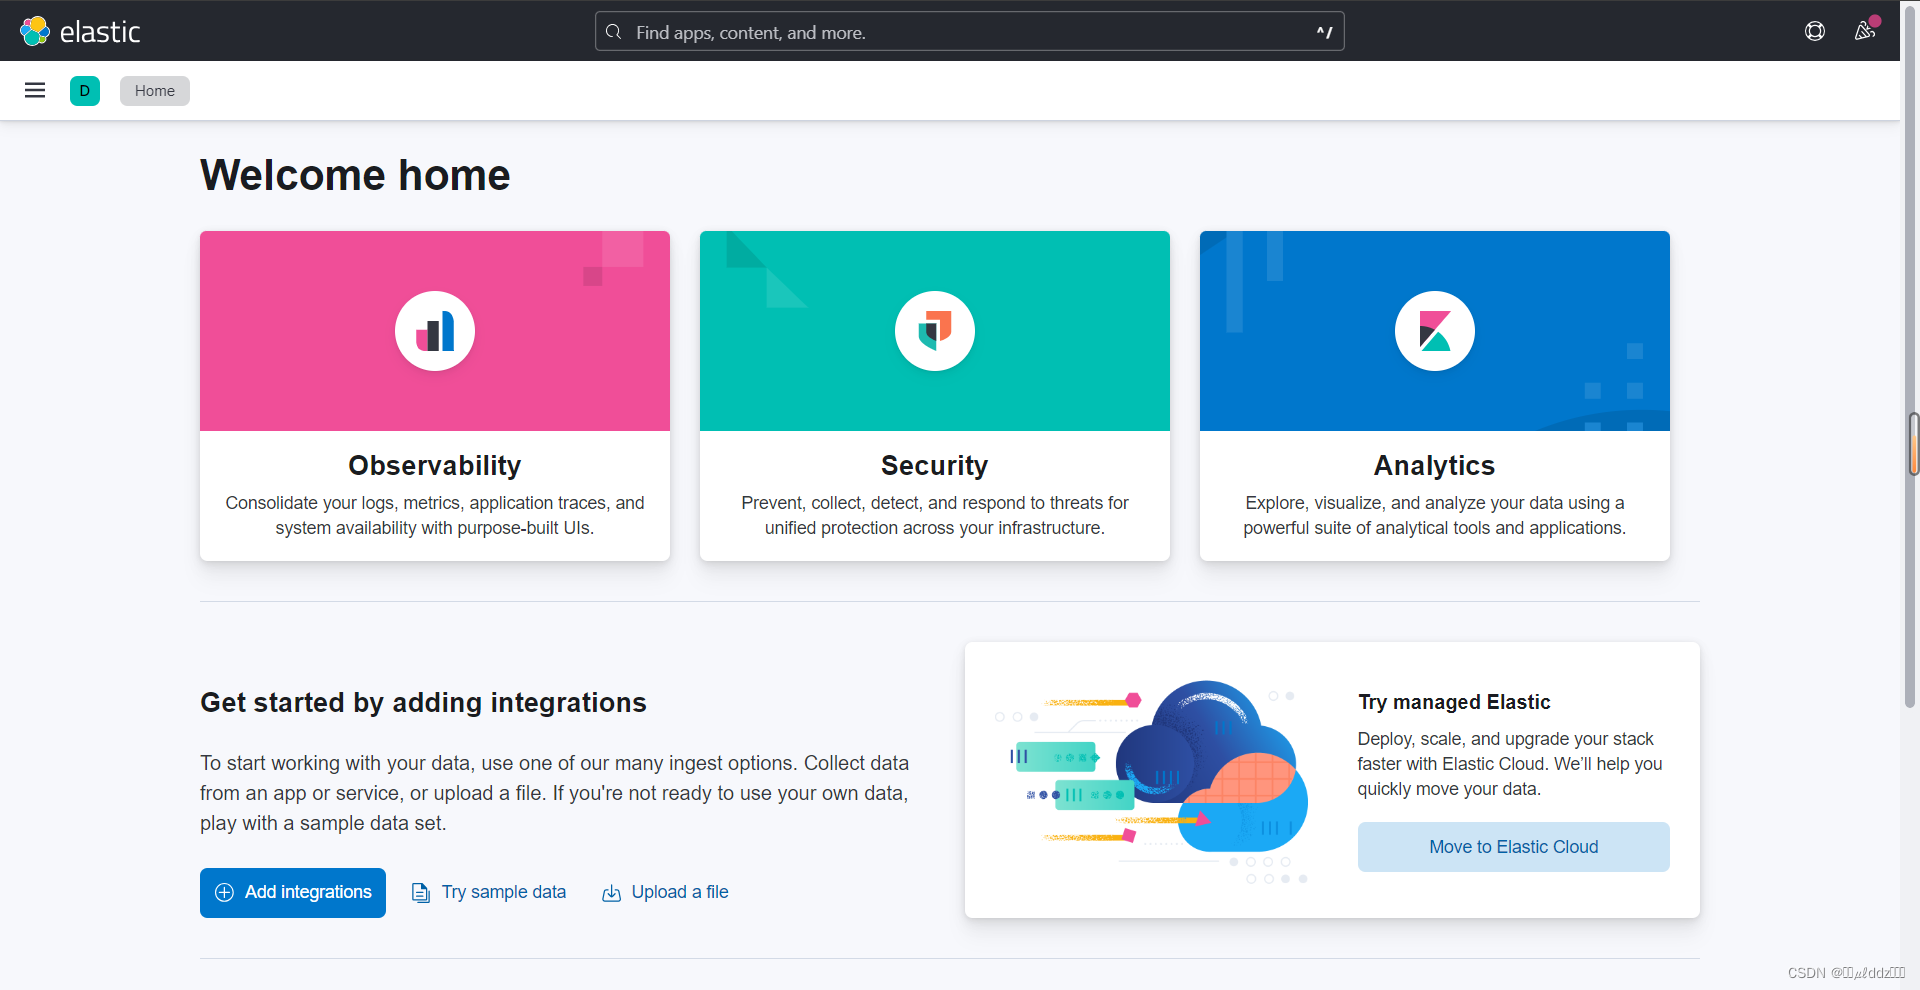The height and width of the screenshot is (990, 1920).
Task: Click the Kibana Analytics icon
Action: (x=1435, y=331)
